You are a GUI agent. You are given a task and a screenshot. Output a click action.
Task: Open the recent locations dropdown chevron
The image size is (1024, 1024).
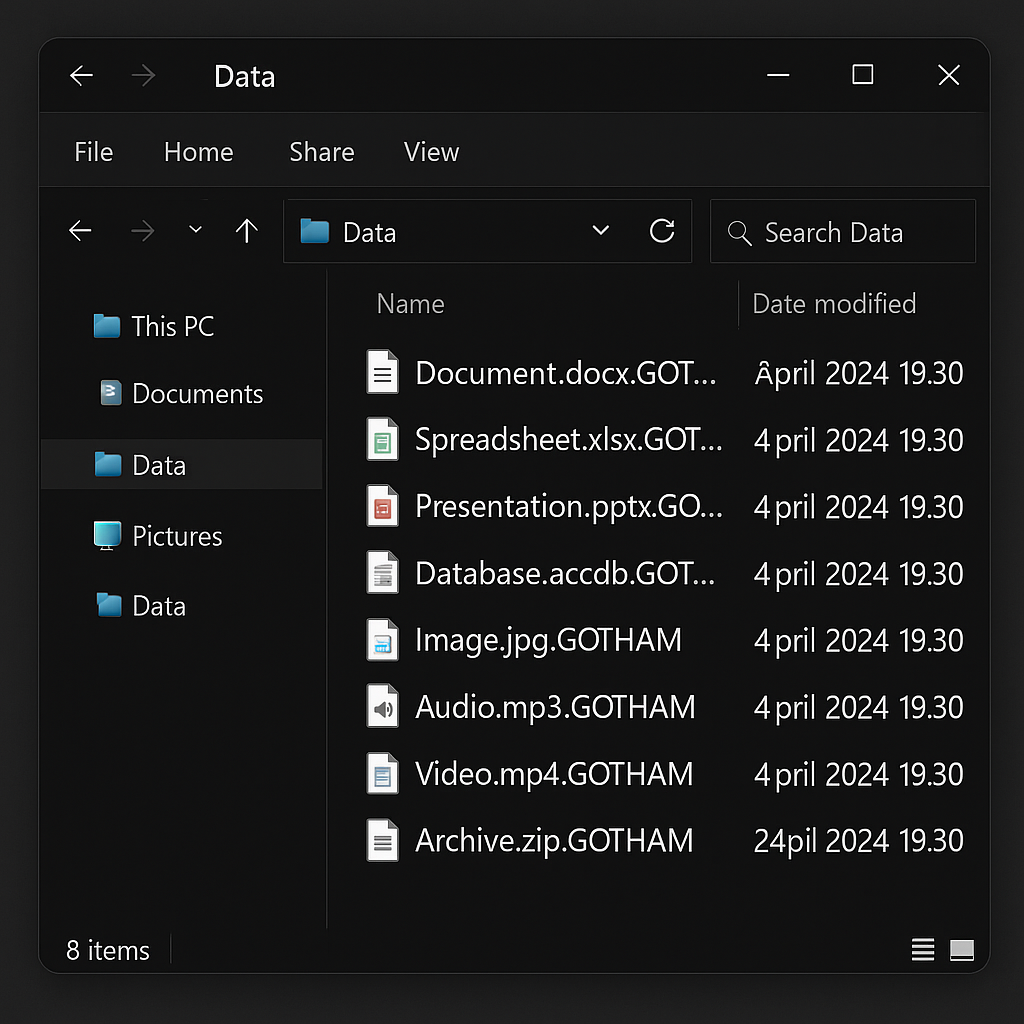point(196,231)
